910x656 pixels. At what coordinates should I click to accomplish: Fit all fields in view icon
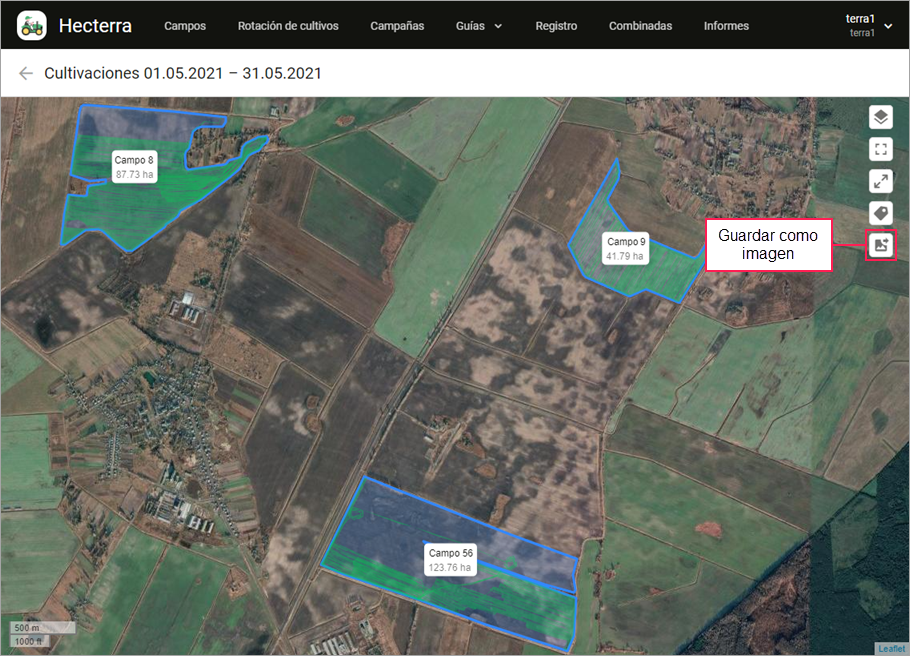(880, 149)
